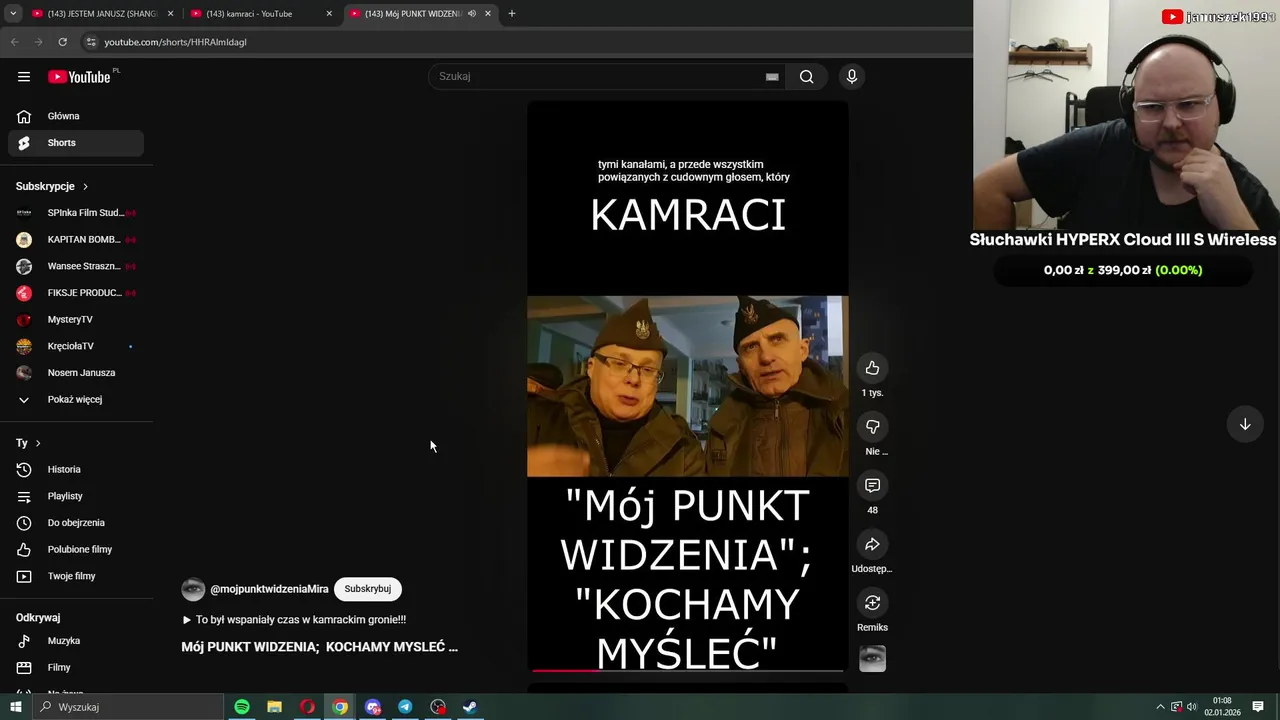Viewport: 1280px width, 720px height.
Task: Open Twoje filmy in the sidebar
Action: (76, 576)
